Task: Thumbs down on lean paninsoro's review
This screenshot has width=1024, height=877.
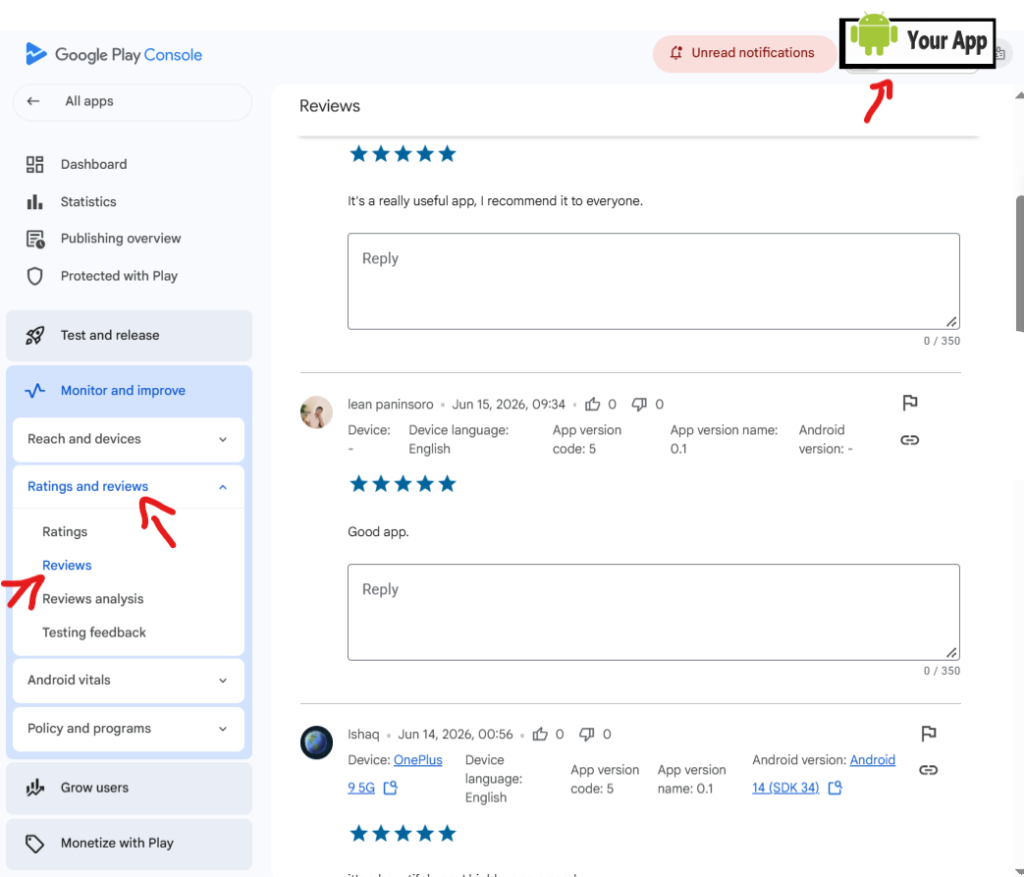Action: 639,404
